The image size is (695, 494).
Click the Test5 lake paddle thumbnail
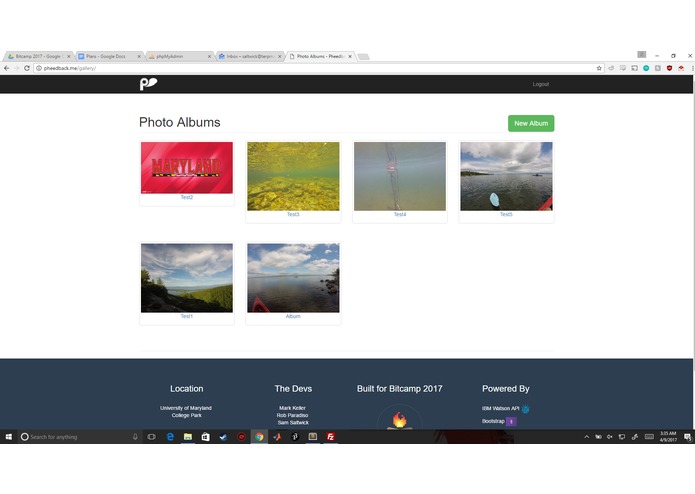pyautogui.click(x=506, y=176)
